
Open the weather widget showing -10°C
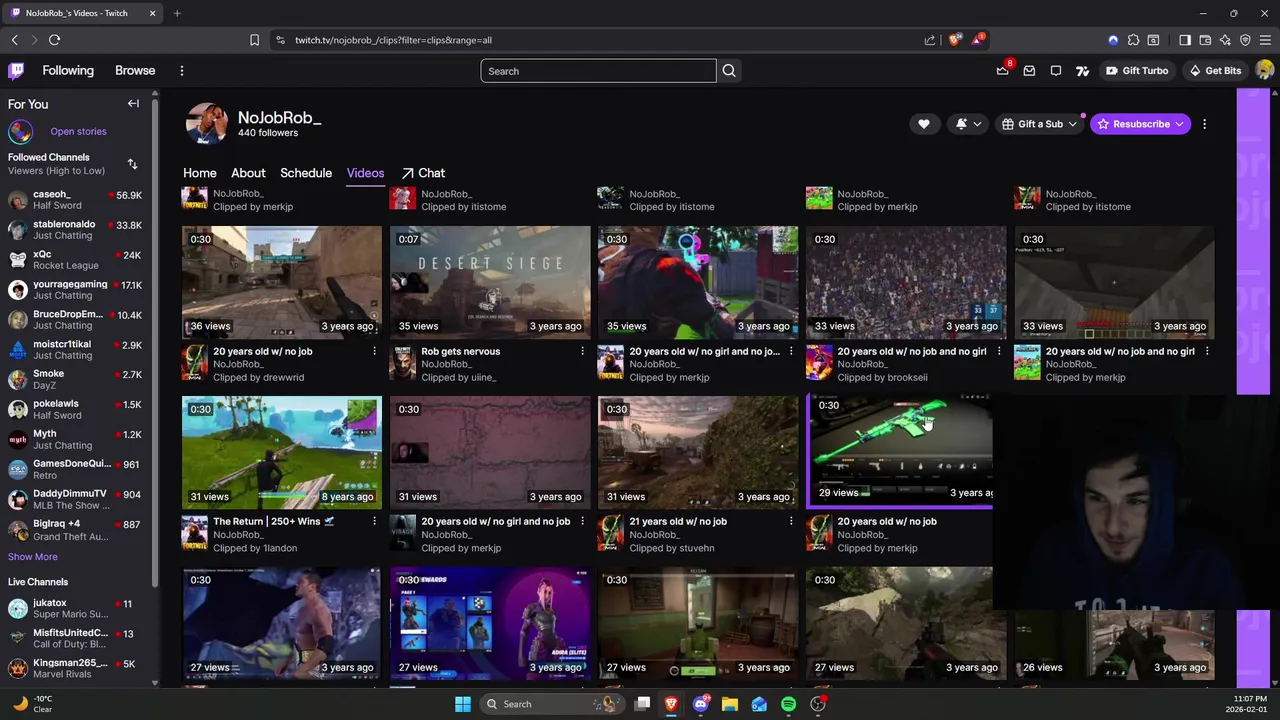(x=32, y=704)
